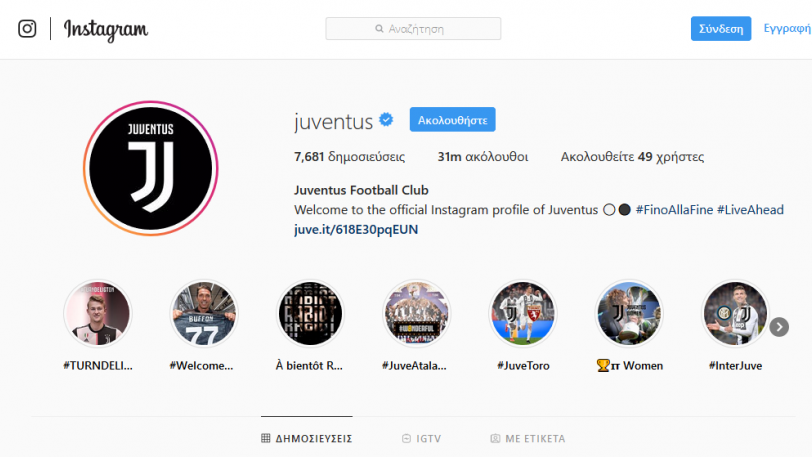Click the Ακολουθήστε follow button
The width and height of the screenshot is (812, 457).
point(453,120)
